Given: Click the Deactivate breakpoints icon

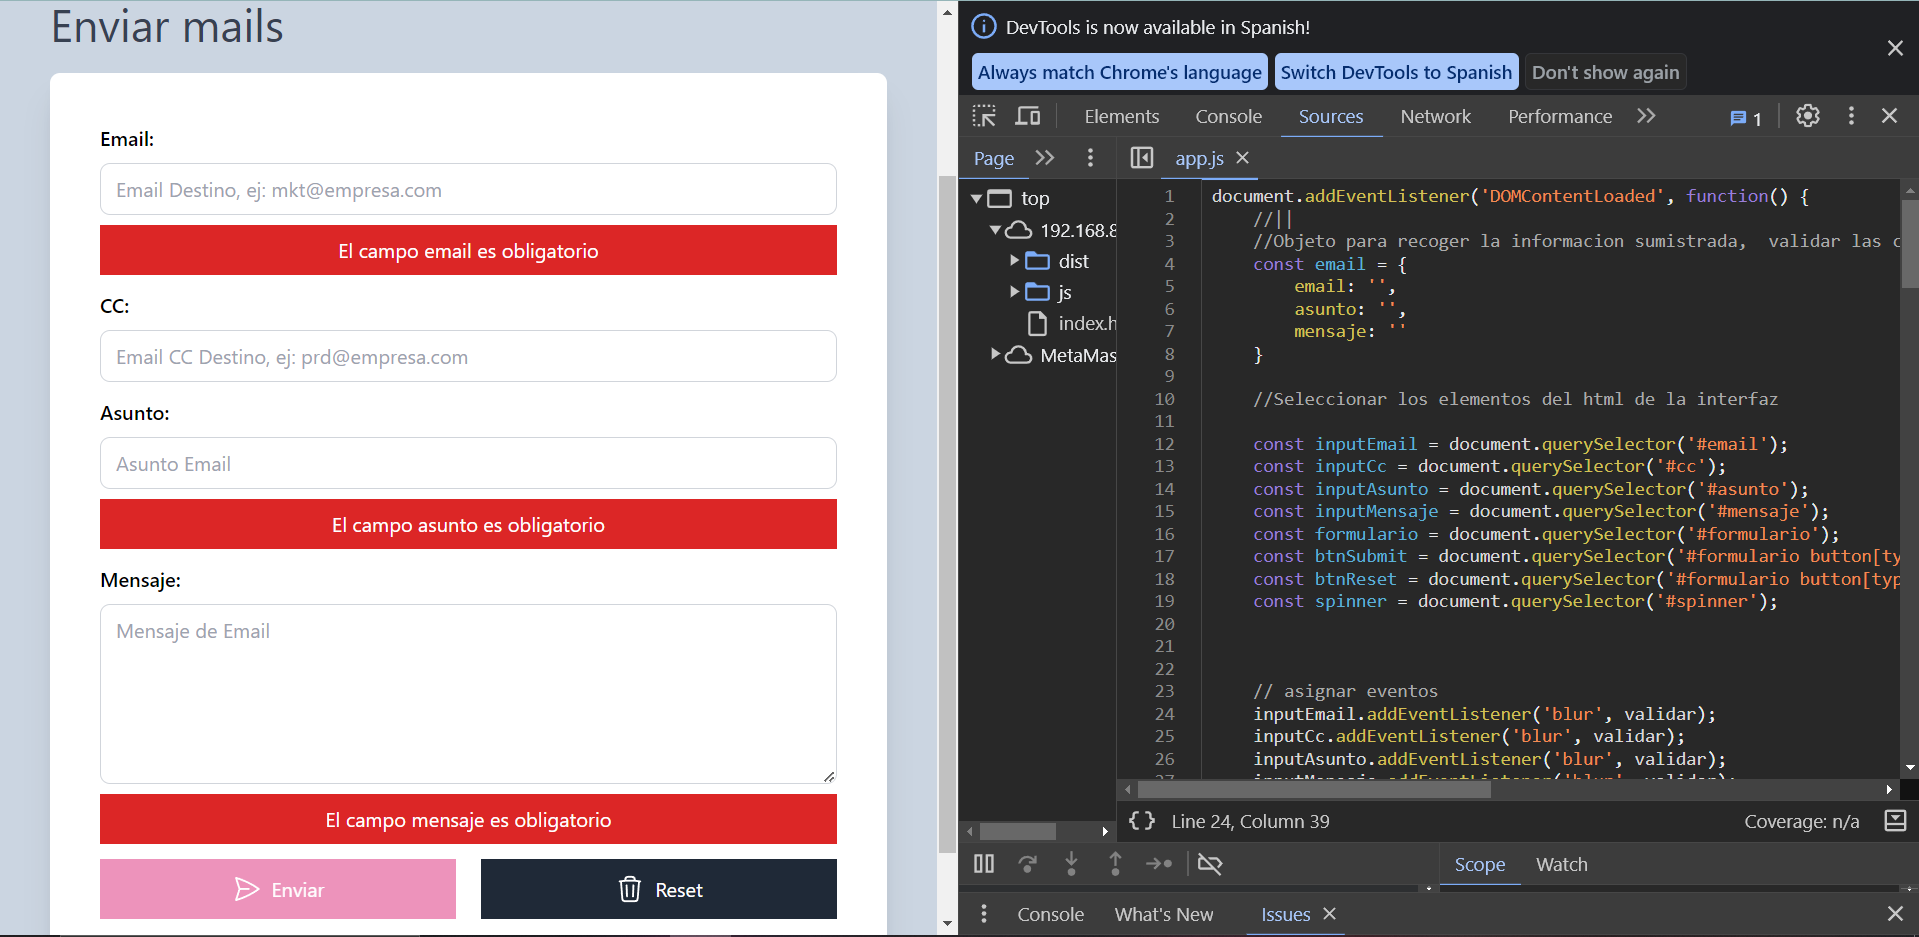Looking at the screenshot, I should (x=1210, y=864).
